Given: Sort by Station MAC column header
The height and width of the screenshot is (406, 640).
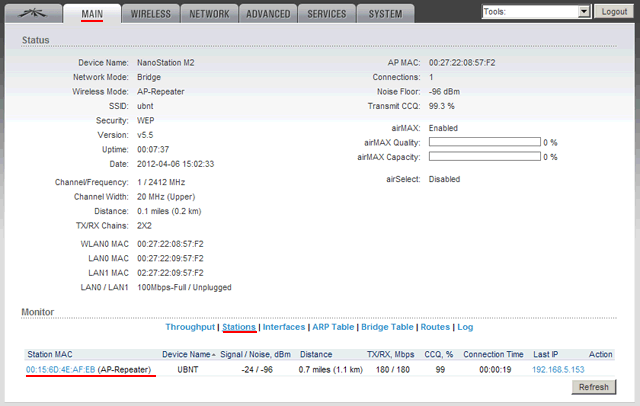Looking at the screenshot, I should click(x=50, y=354).
